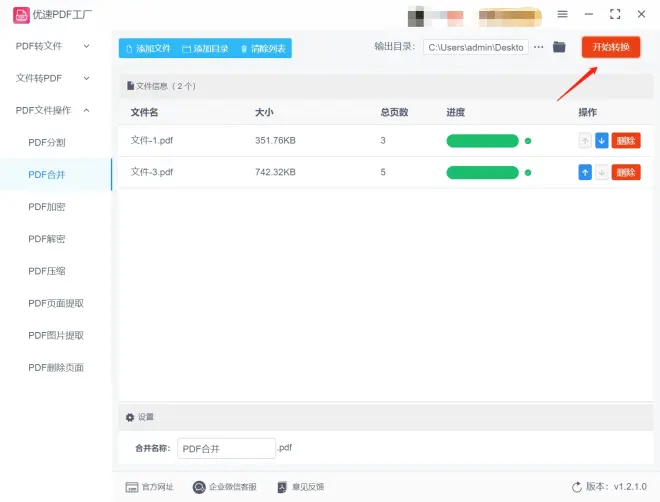Click the 清除列表 button

tap(263, 48)
